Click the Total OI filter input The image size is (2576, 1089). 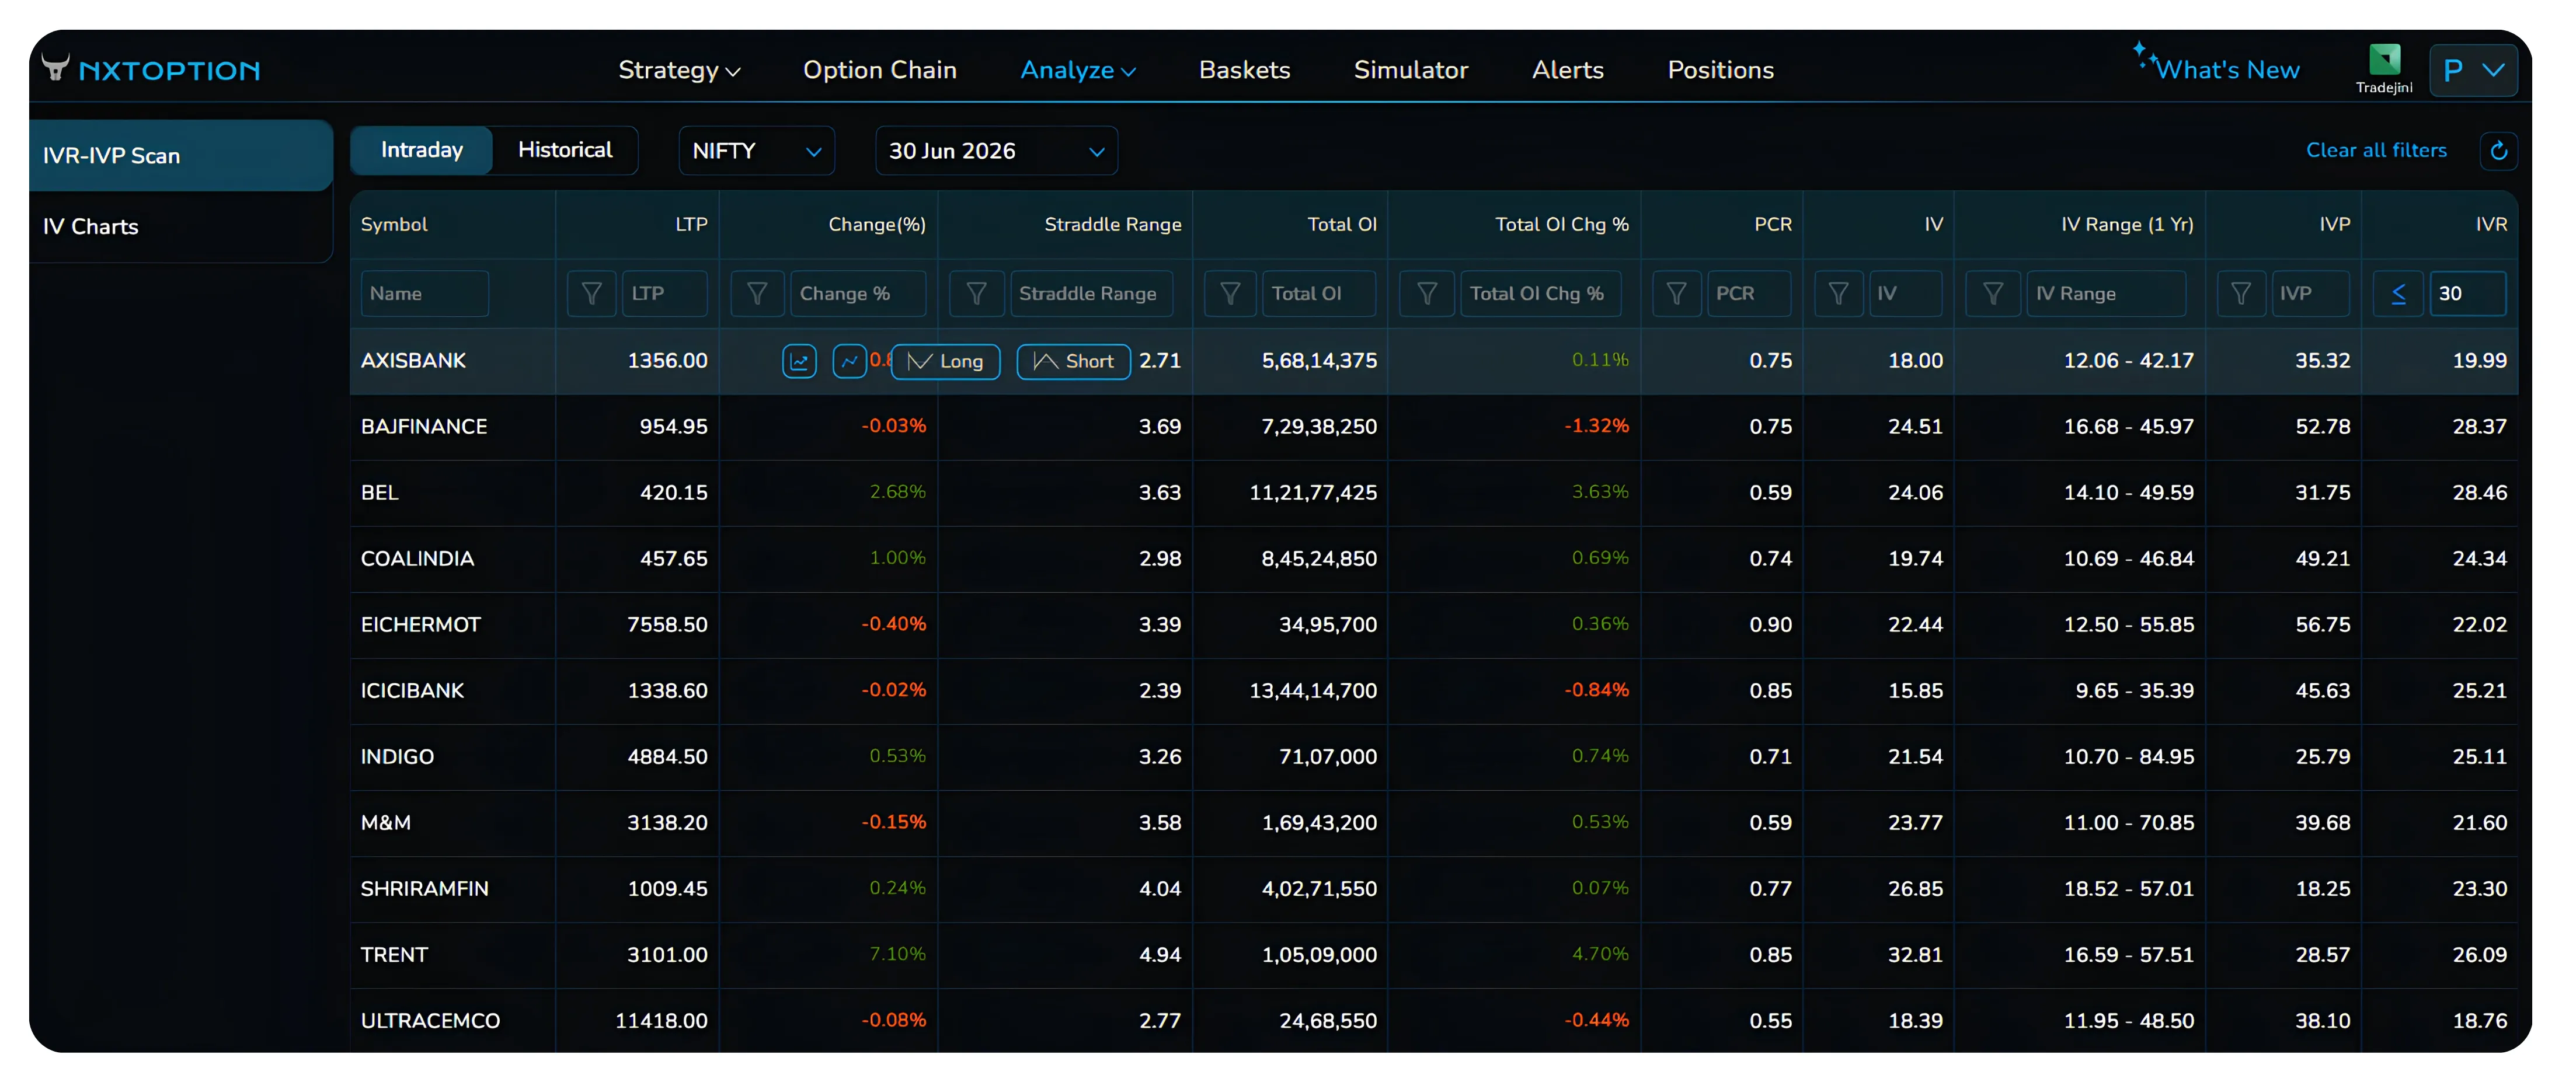click(1318, 294)
